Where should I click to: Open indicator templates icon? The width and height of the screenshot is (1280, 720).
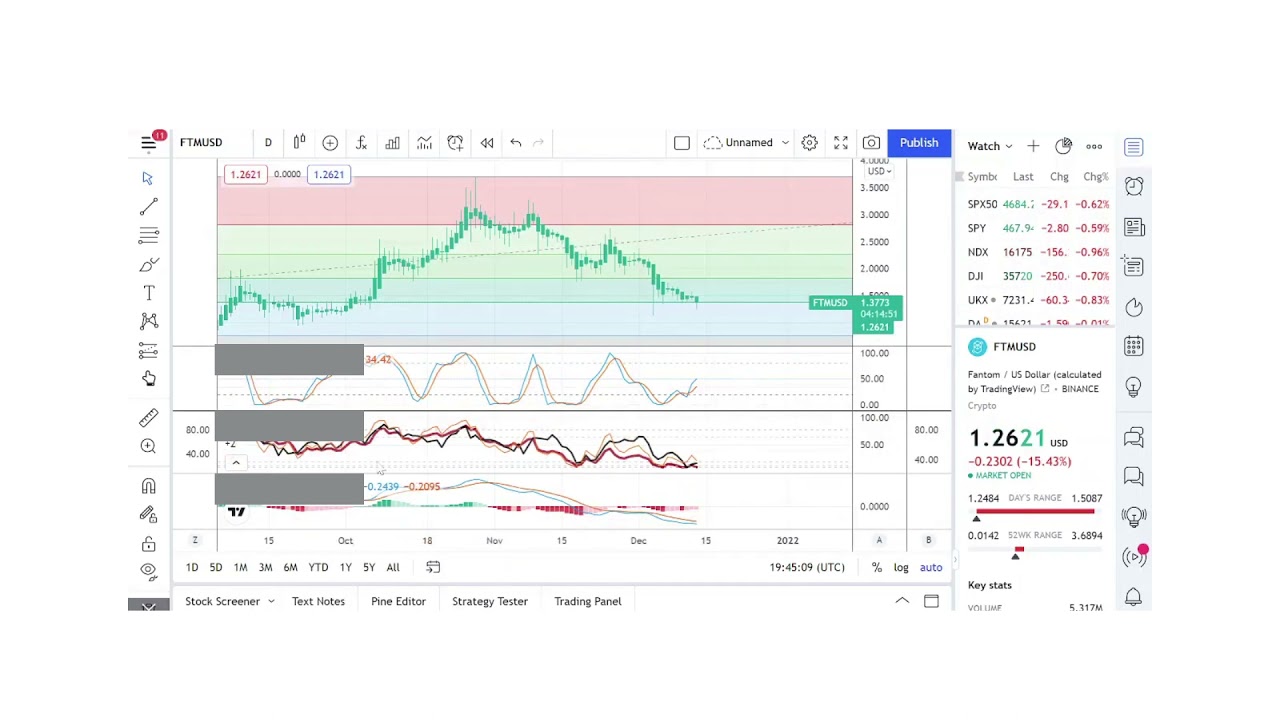[x=424, y=143]
